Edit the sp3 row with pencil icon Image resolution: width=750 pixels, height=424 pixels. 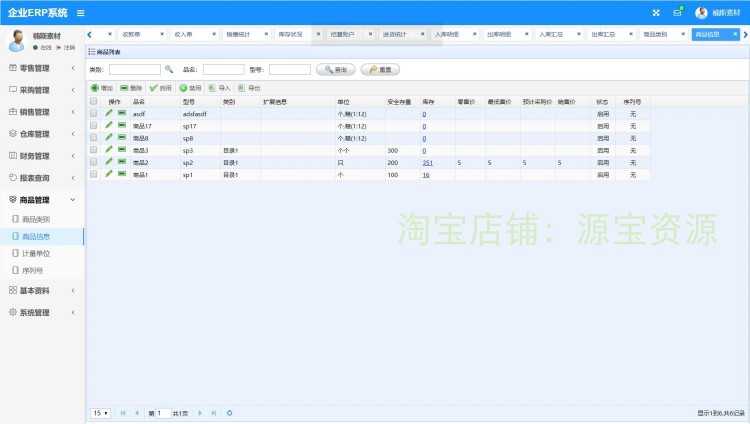click(109, 150)
